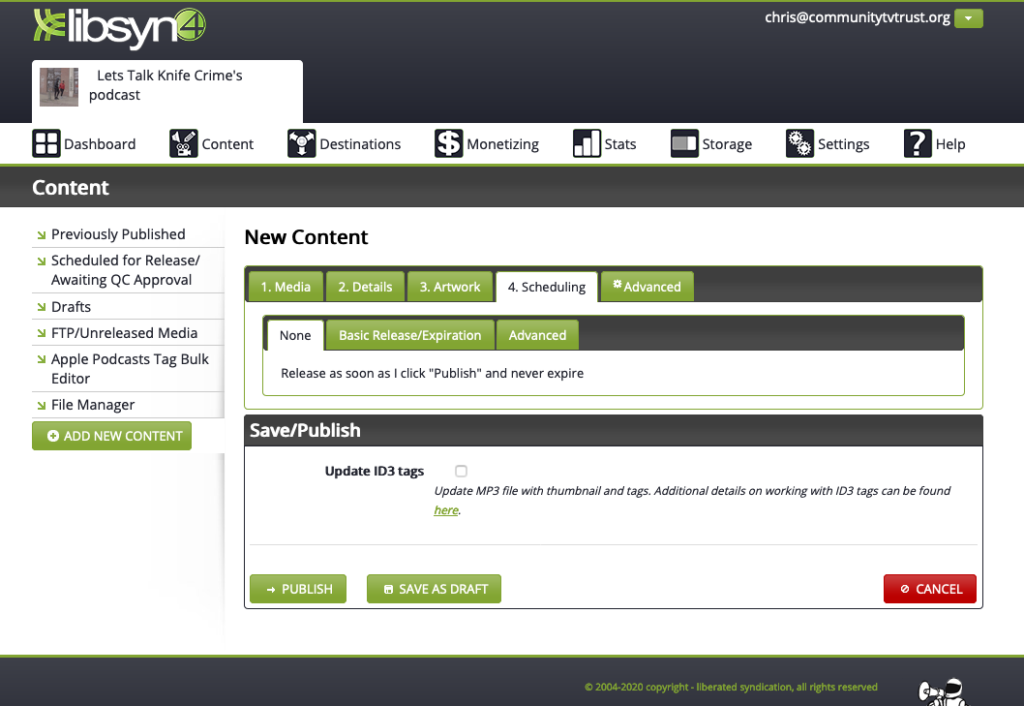Open File Manager in the sidebar

93,405
